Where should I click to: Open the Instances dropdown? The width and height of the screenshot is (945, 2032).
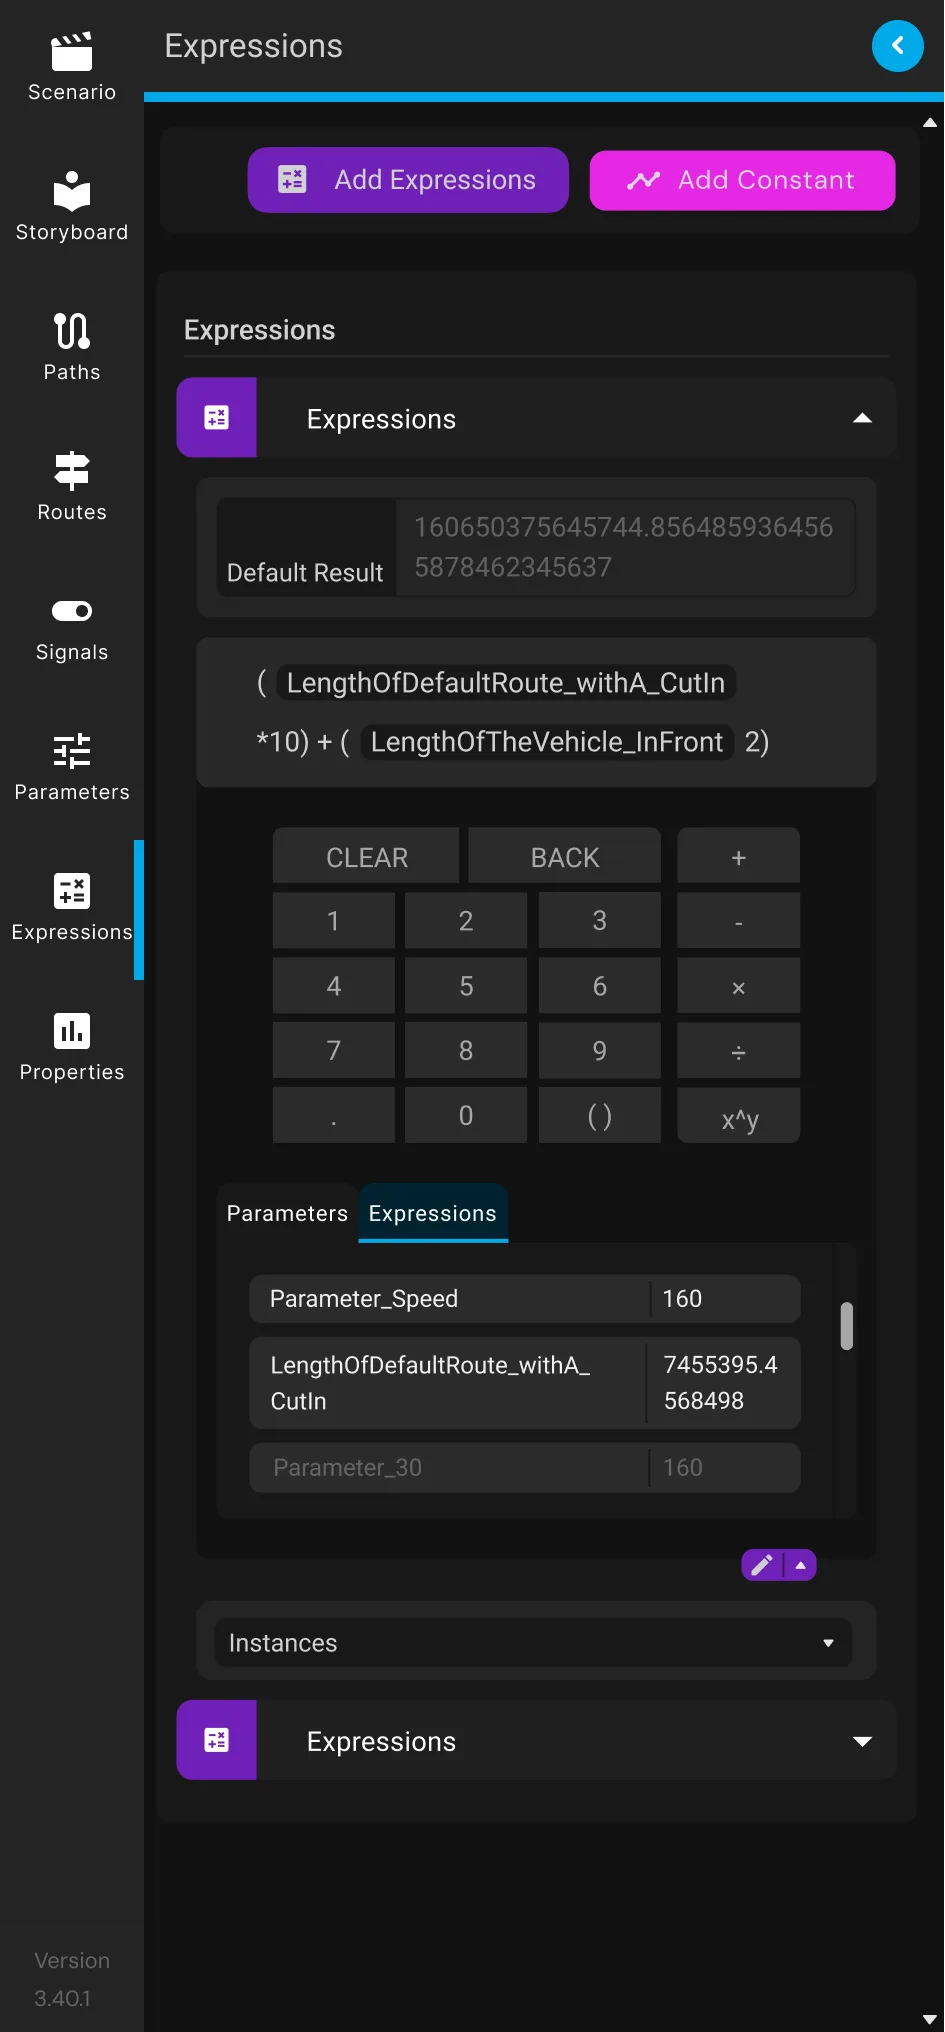533,1643
